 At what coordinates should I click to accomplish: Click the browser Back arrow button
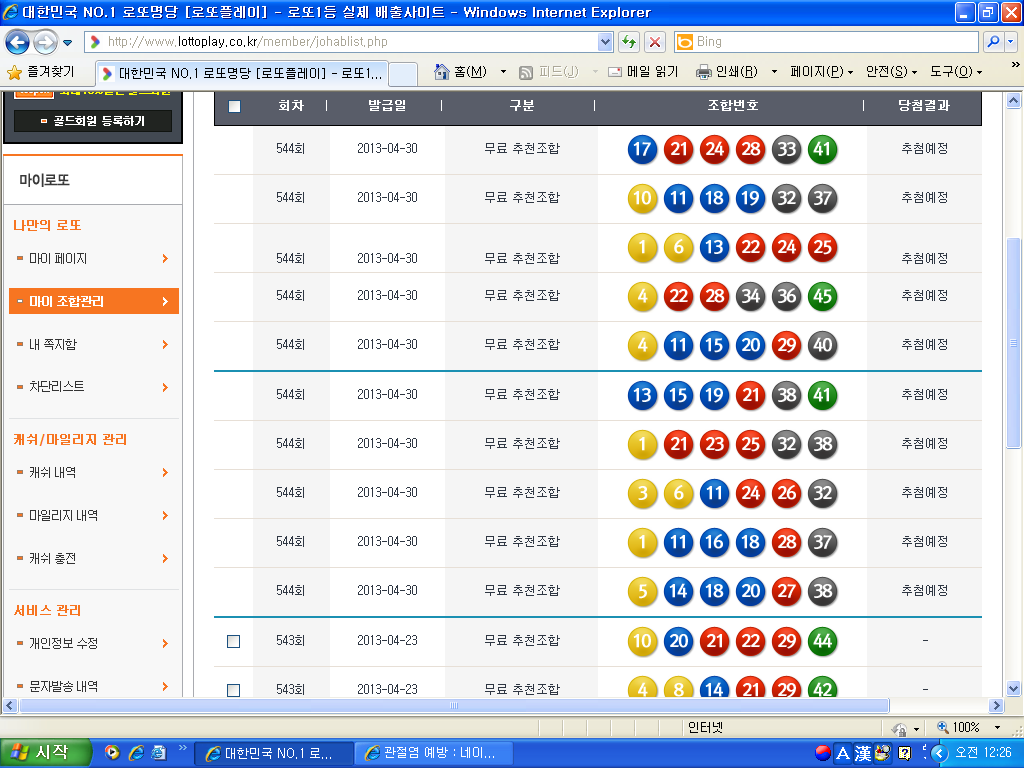18,42
